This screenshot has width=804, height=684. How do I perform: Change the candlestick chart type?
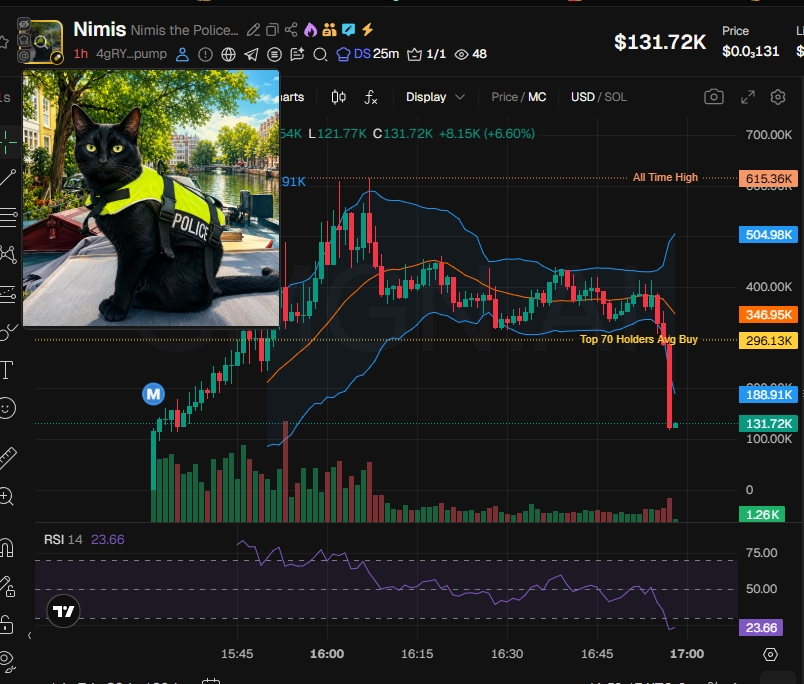[338, 97]
